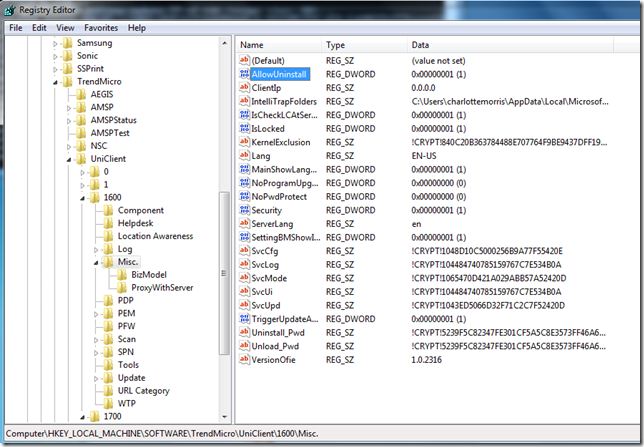Select the IsCheckLCAtSer... value name
The image size is (644, 447).
pos(284,115)
